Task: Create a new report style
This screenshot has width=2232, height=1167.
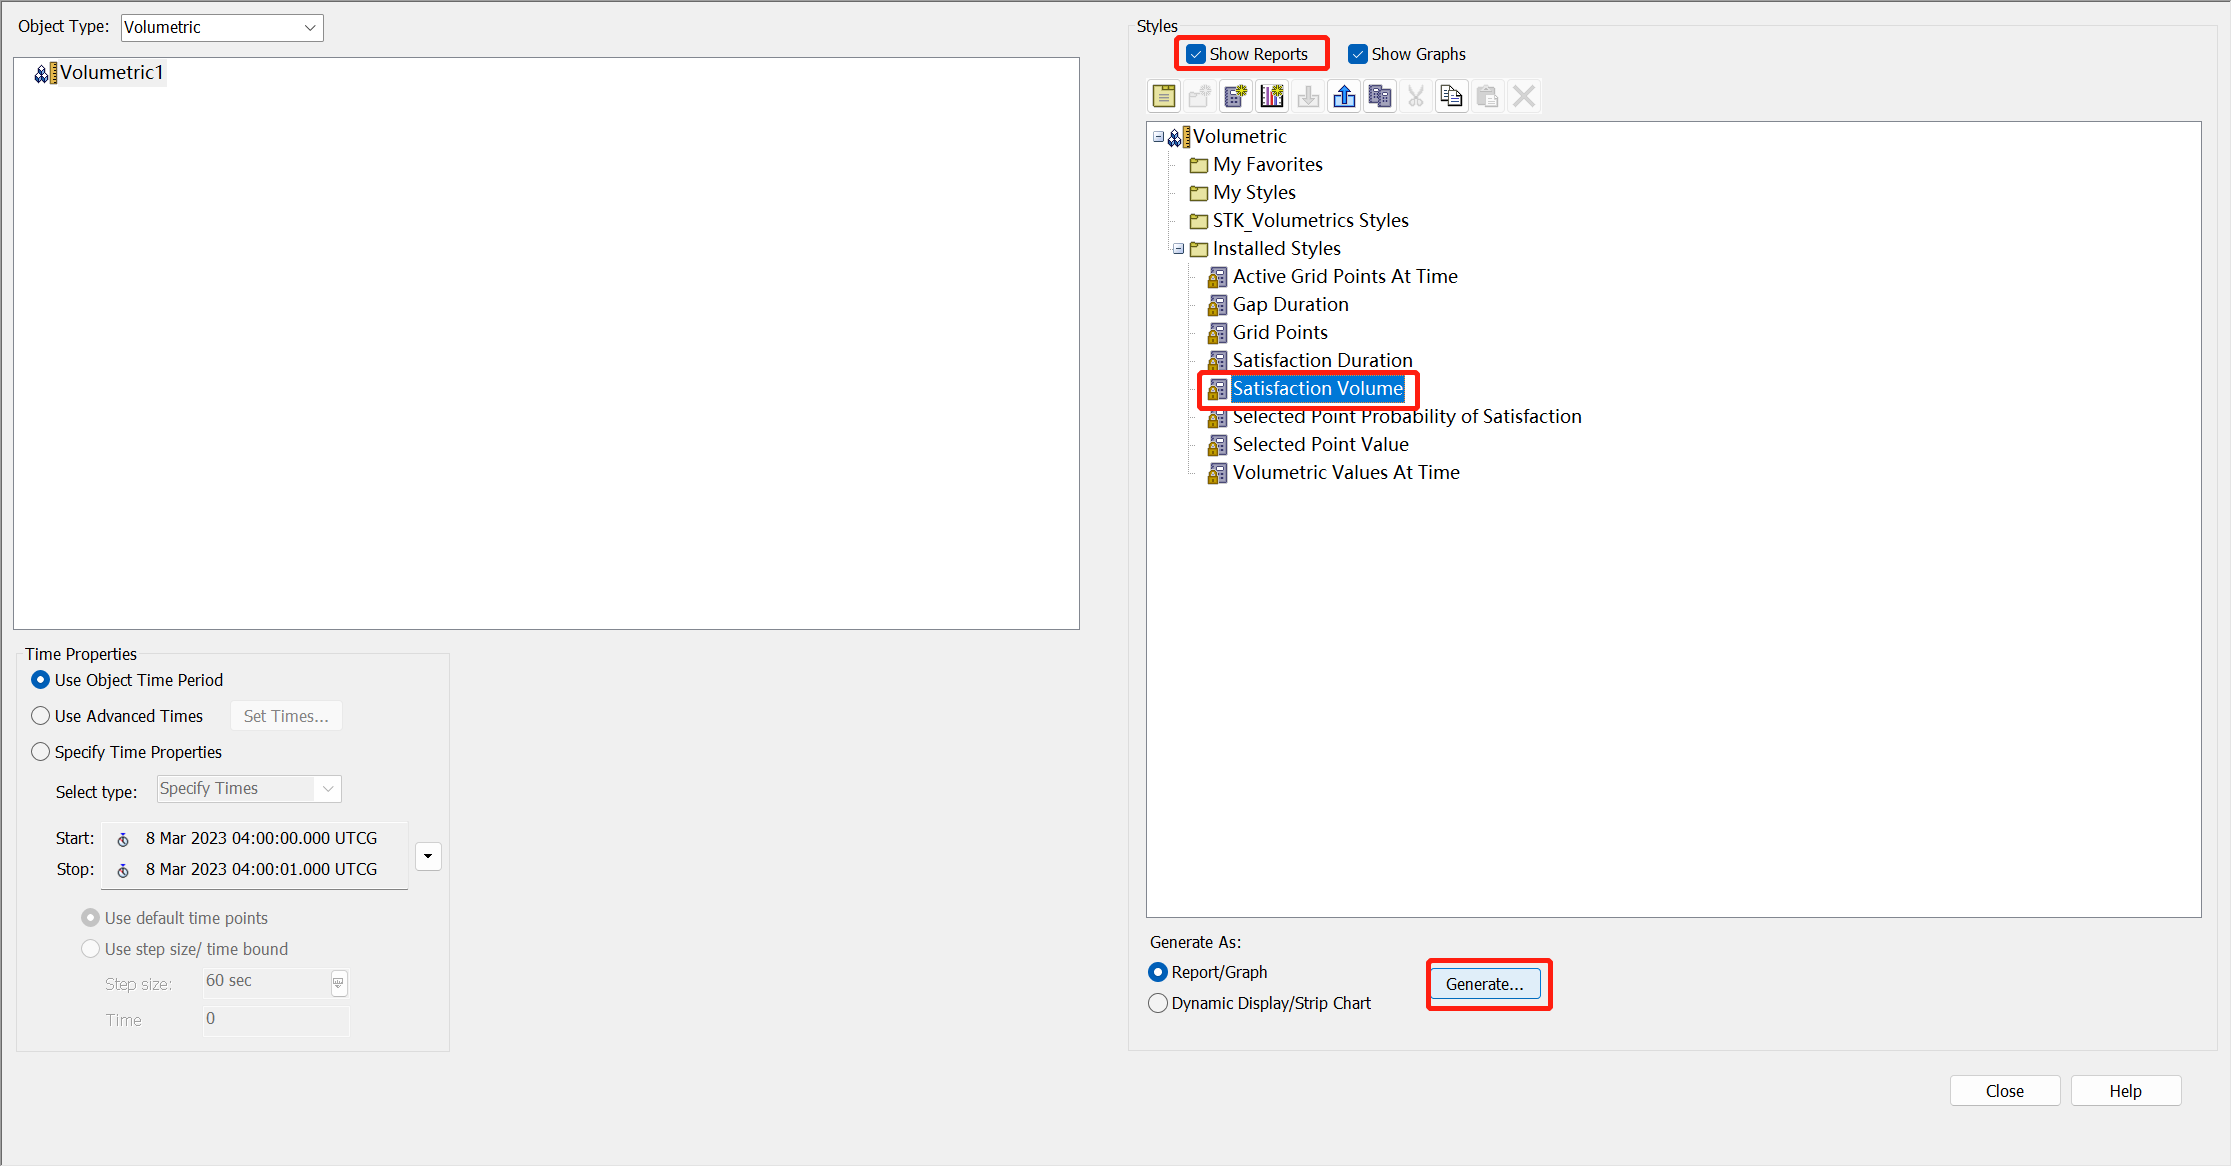Action: [1236, 96]
